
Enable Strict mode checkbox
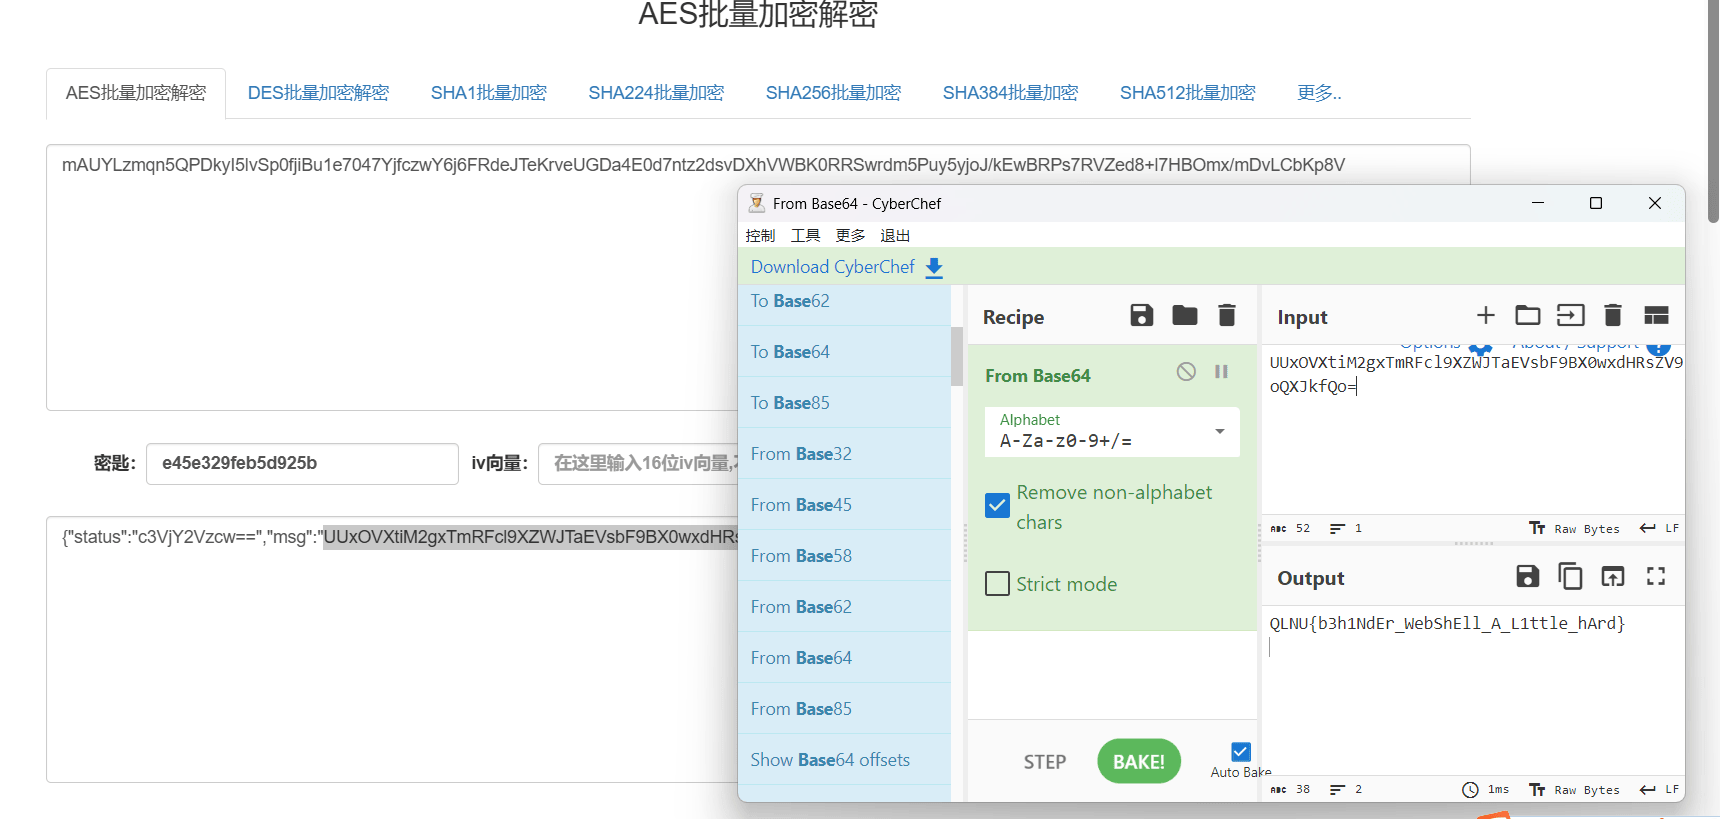tap(997, 584)
